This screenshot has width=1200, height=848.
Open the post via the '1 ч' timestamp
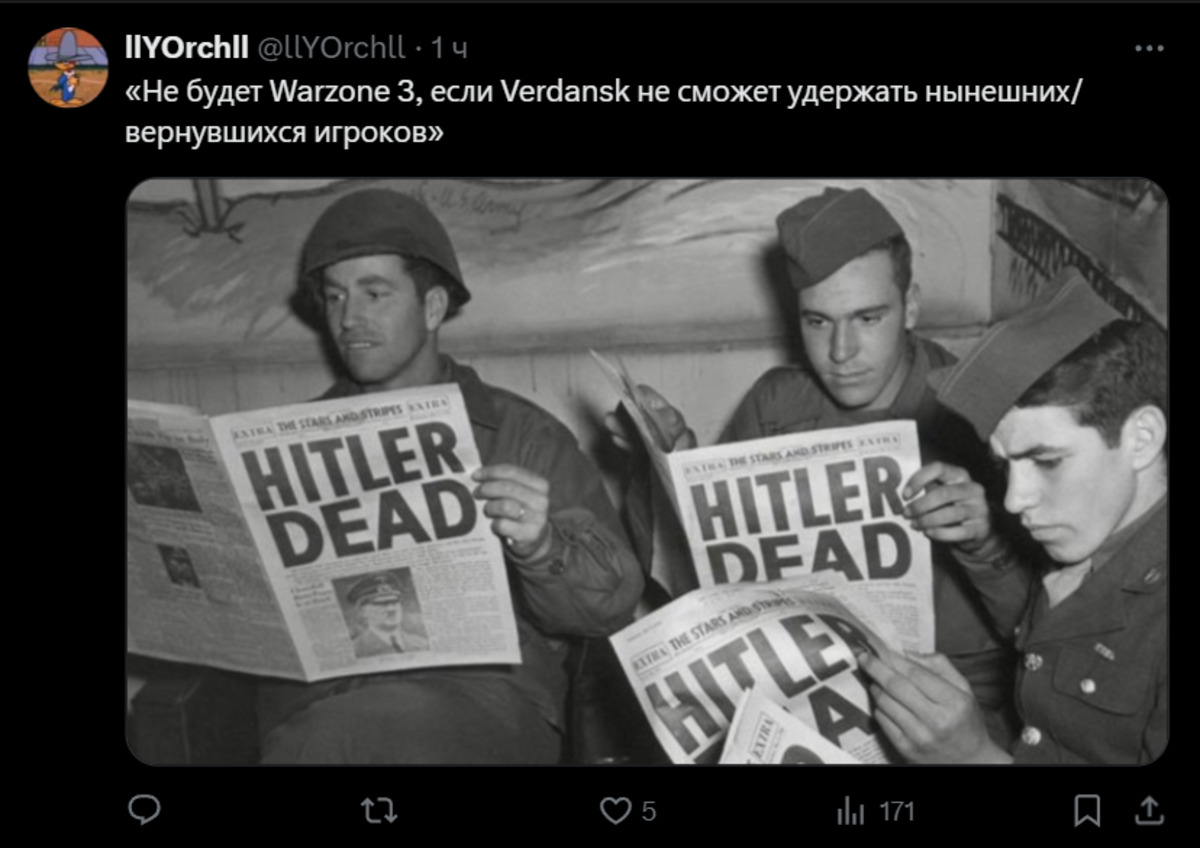(x=448, y=47)
